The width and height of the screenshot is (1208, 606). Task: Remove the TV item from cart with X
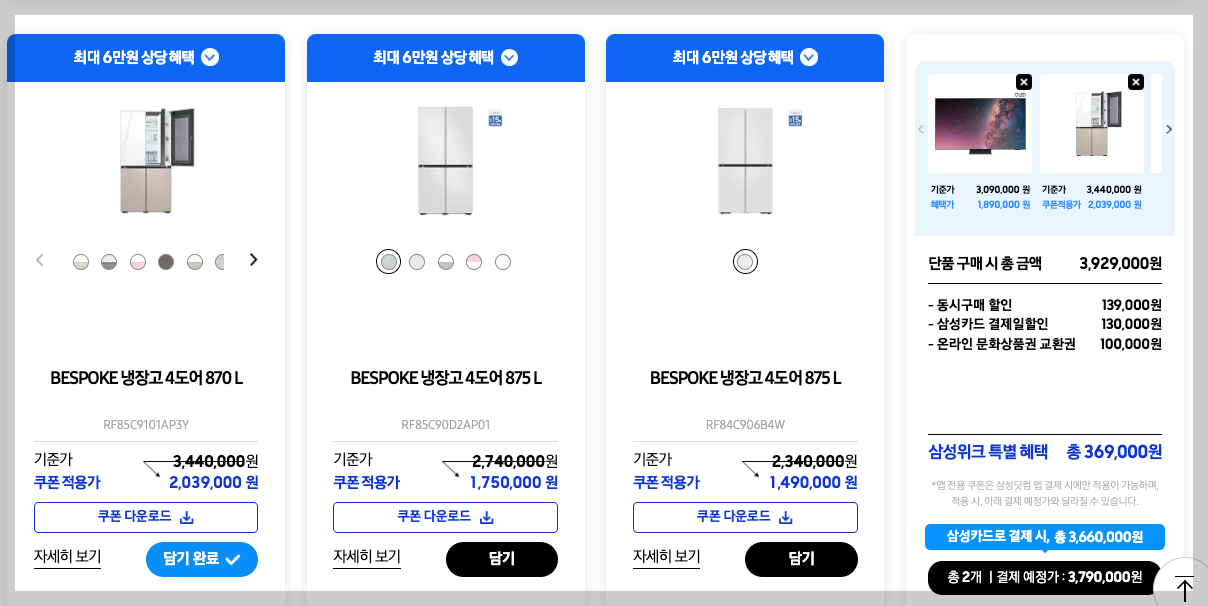(x=1023, y=81)
